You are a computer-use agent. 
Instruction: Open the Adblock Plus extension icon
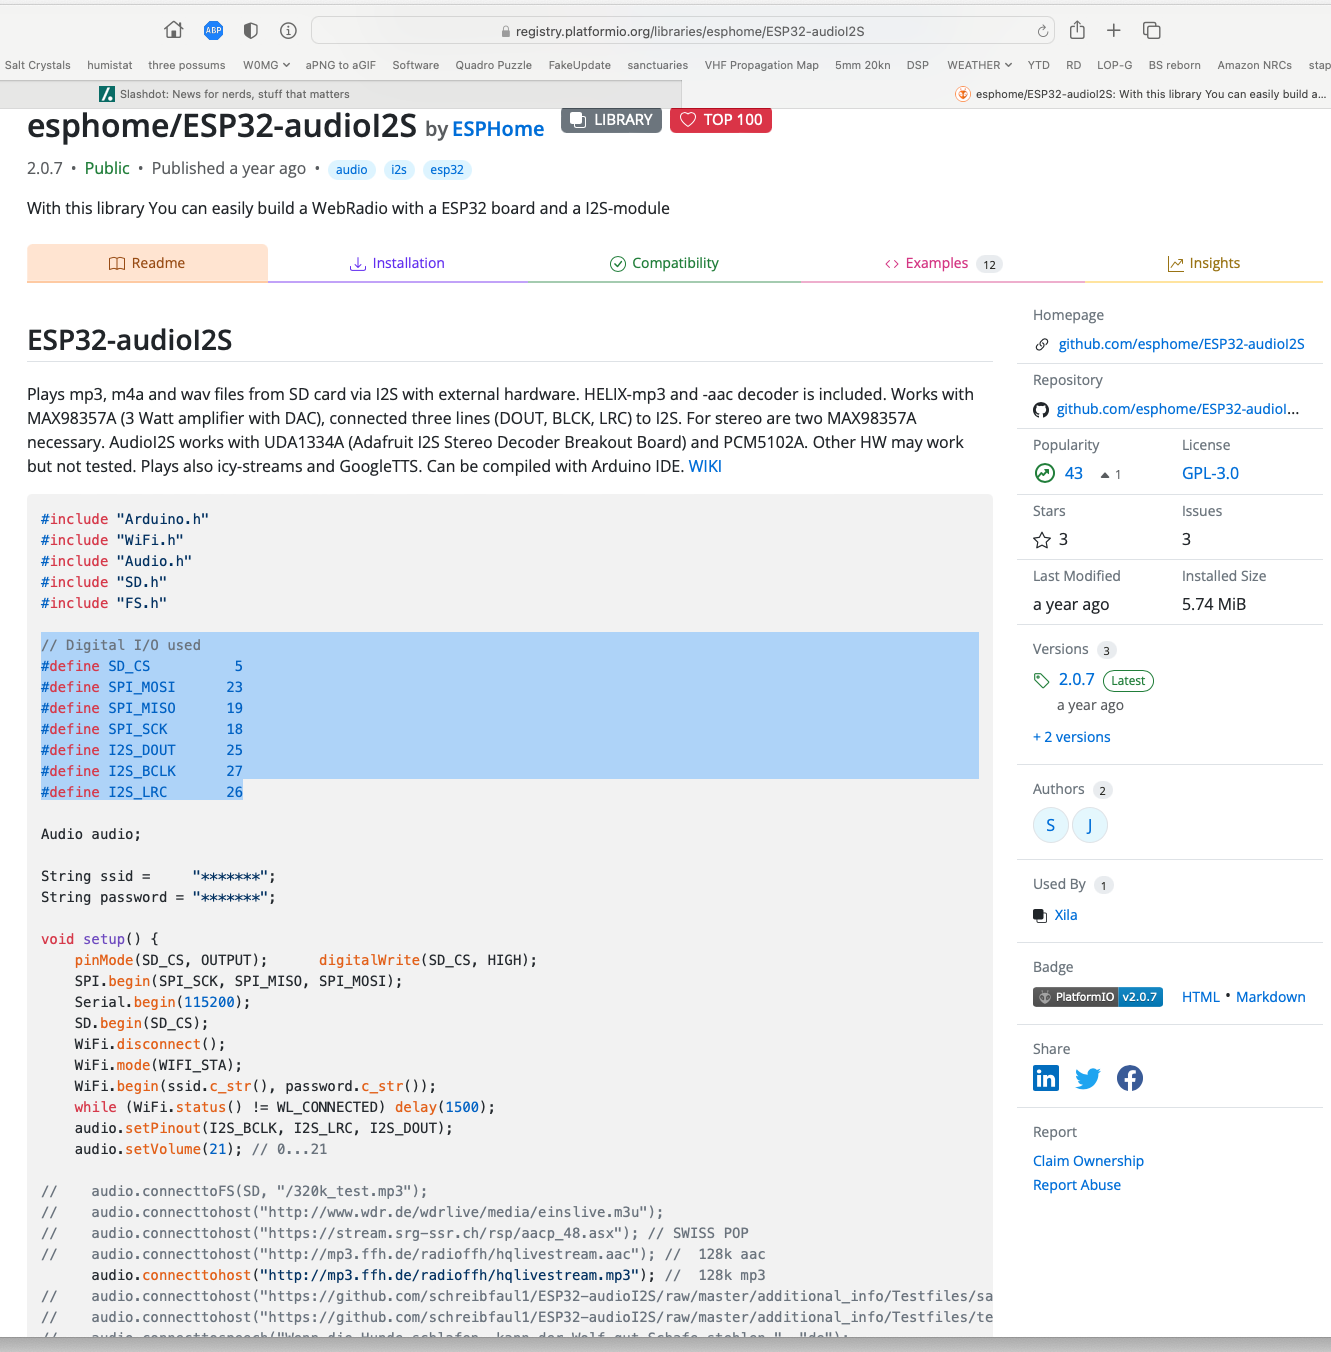pyautogui.click(x=213, y=30)
